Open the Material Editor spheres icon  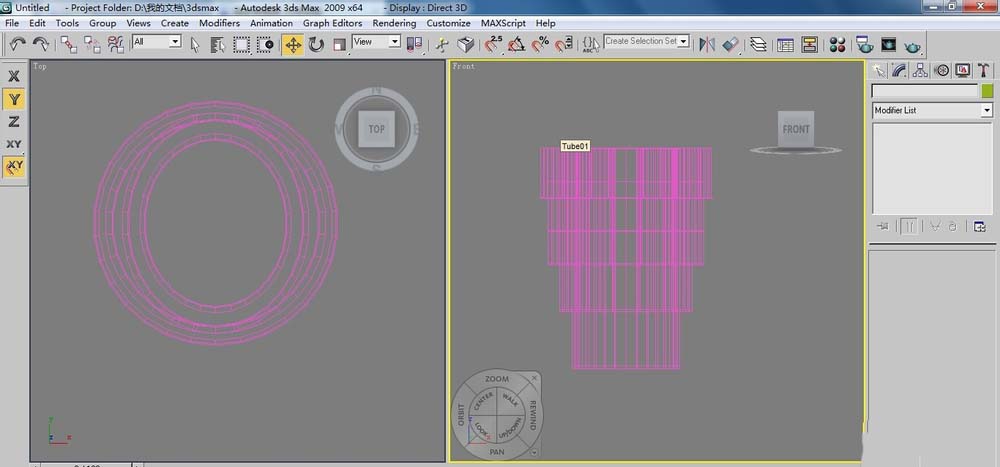pos(838,45)
